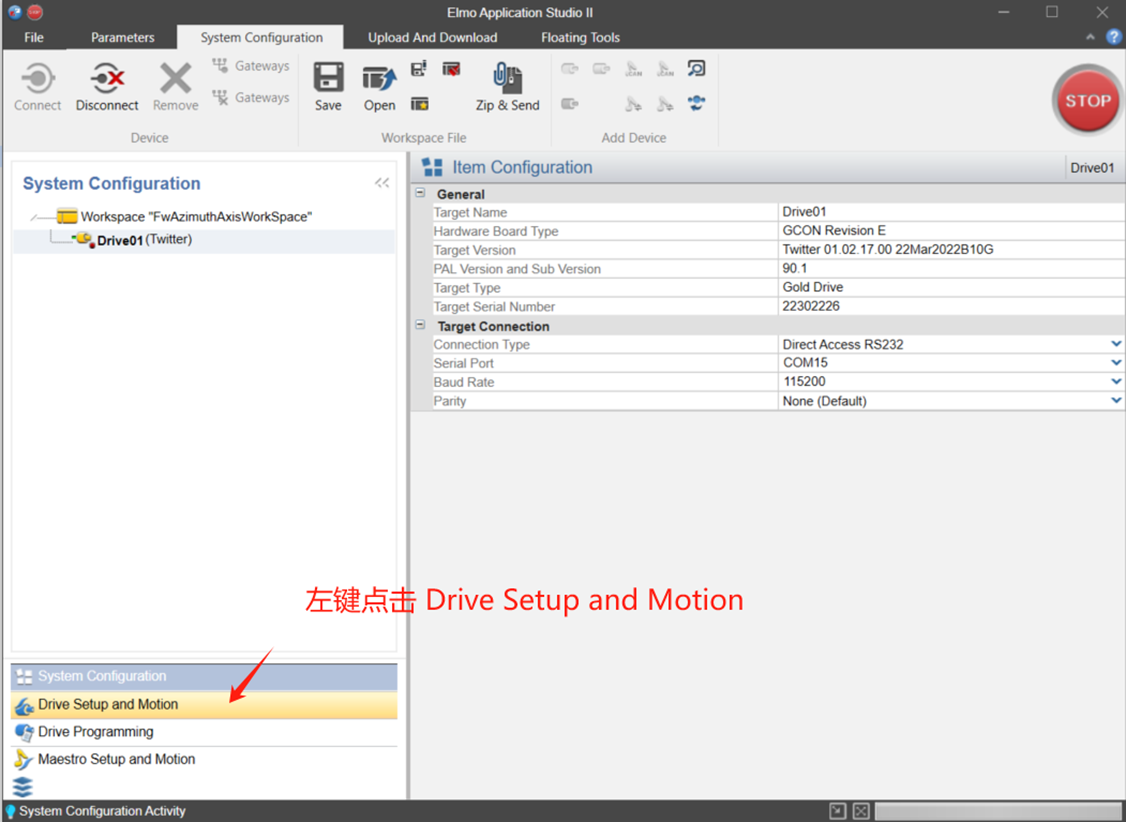This screenshot has width=1126, height=822.
Task: Click the Target Name value Drive01
Action: tap(804, 212)
